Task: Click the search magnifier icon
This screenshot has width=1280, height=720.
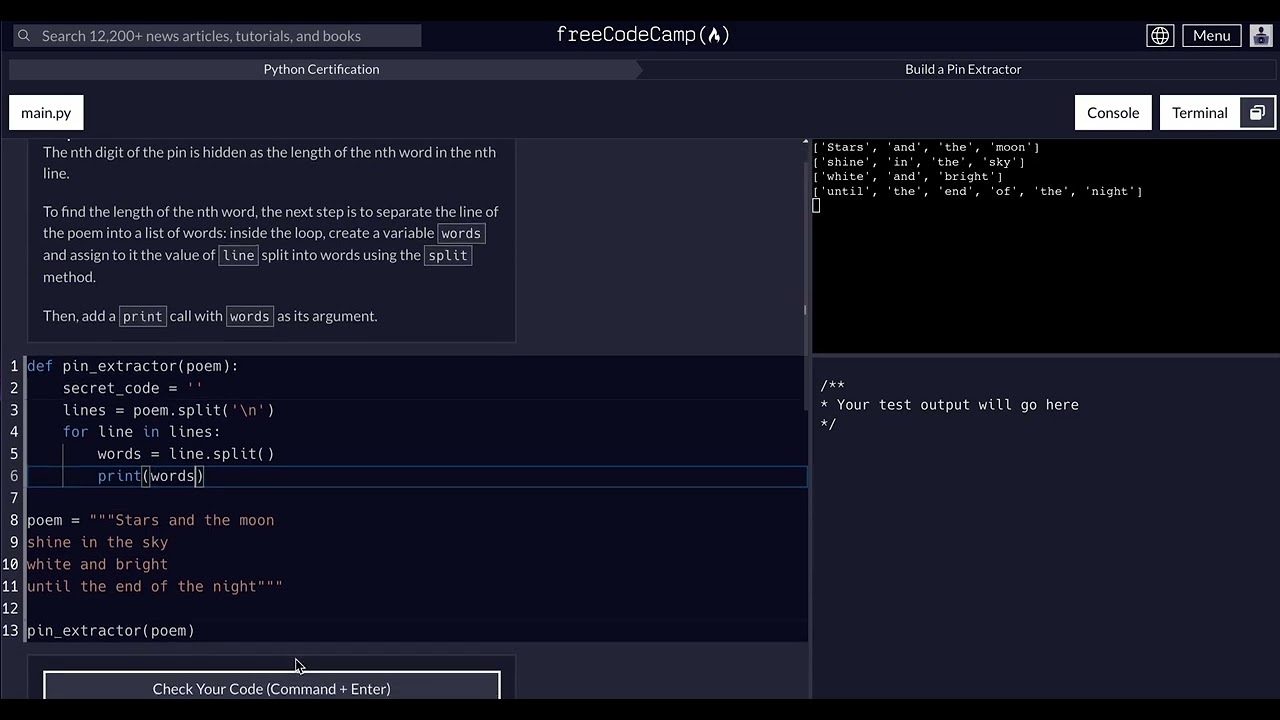Action: [23, 36]
